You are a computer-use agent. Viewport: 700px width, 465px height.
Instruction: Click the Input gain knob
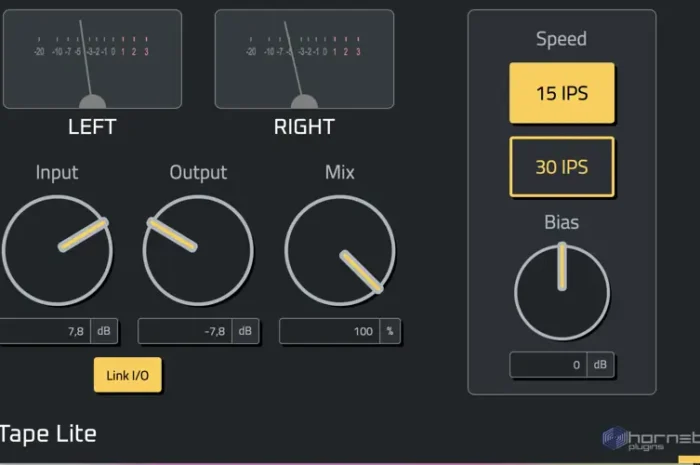(x=57, y=250)
